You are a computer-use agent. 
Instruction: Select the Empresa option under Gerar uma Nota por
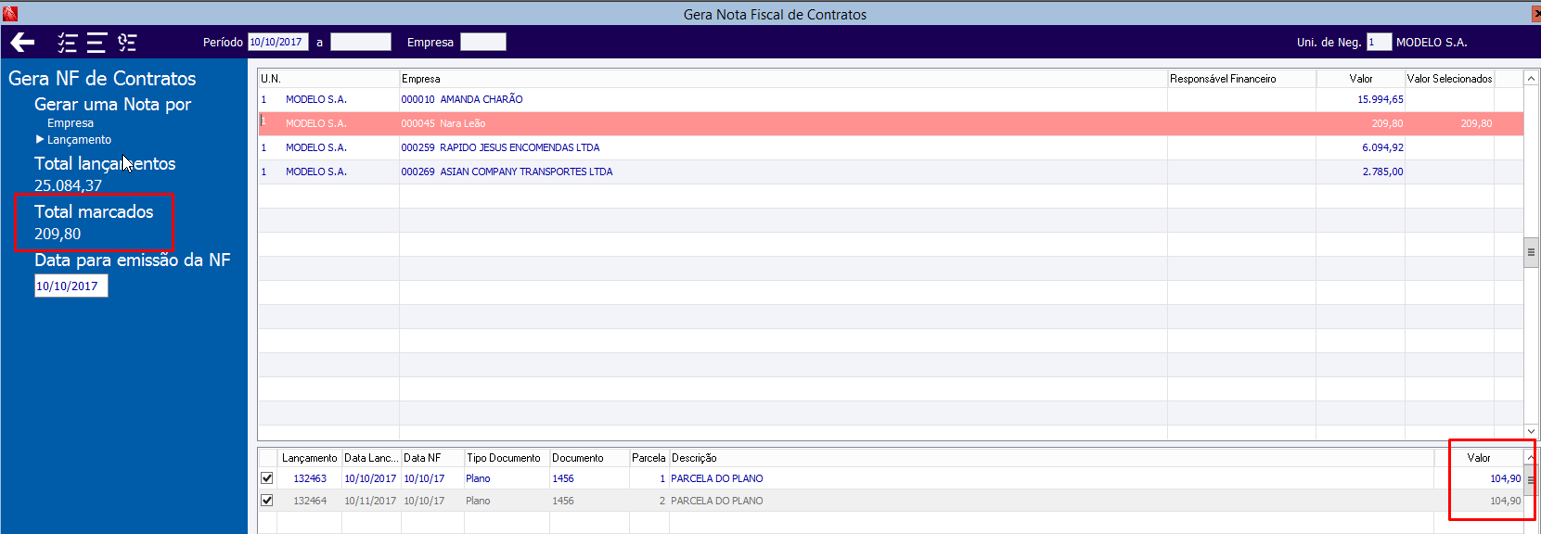[70, 123]
